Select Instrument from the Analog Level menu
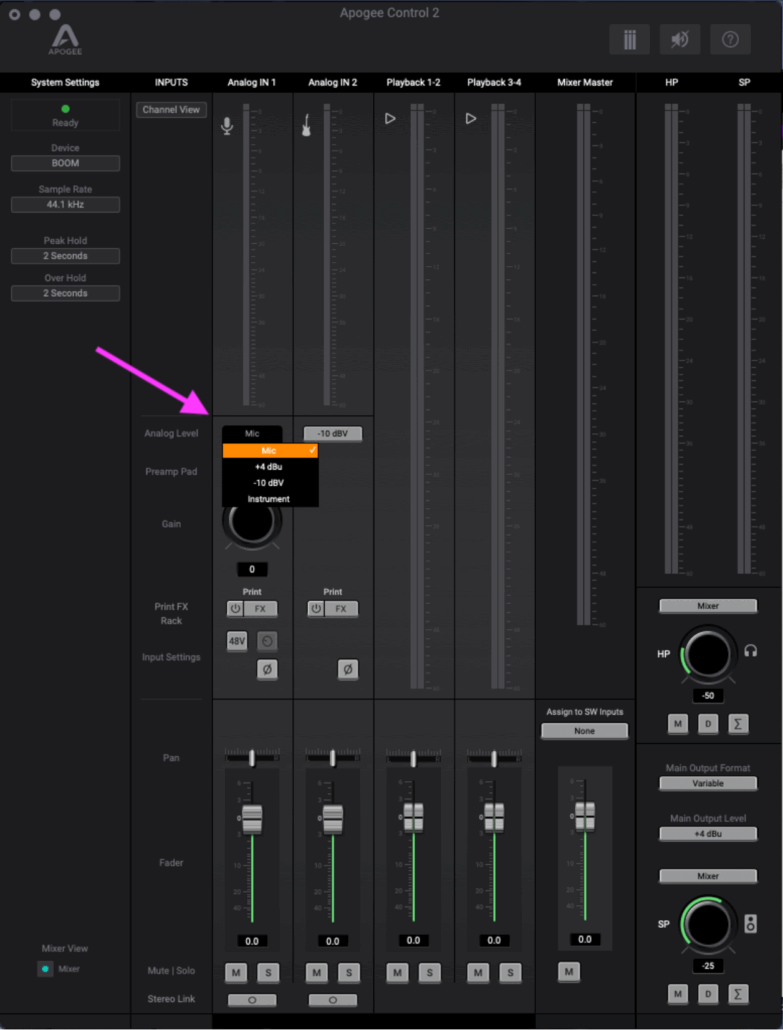This screenshot has height=1030, width=783. [x=270, y=498]
